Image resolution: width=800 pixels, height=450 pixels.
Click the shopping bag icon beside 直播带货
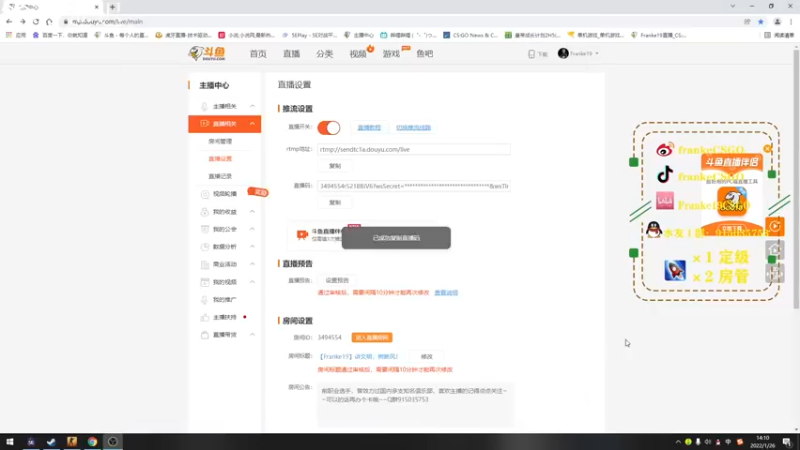(205, 335)
